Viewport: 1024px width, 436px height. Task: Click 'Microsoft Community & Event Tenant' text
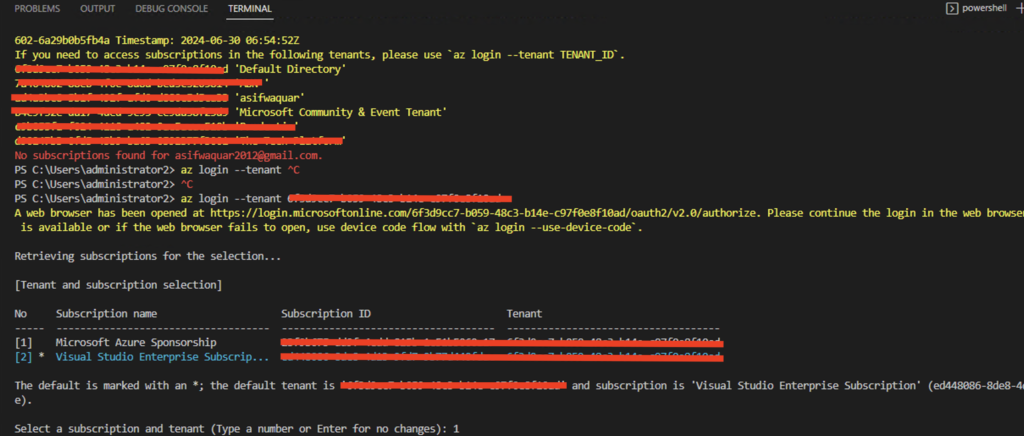tap(340, 112)
